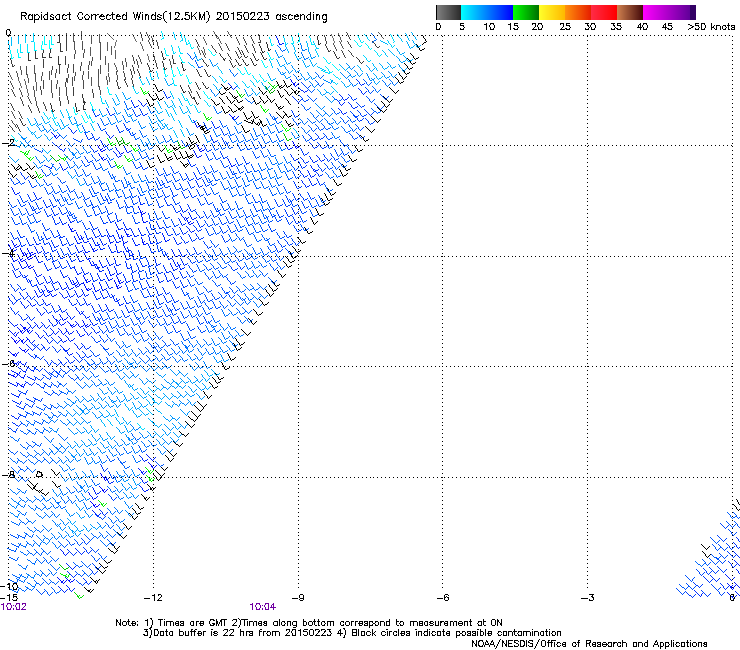Click the cyan 5-10 knots legend swatch
Image resolution: width=740 pixels, height=650 pixels.
pyautogui.click(x=474, y=12)
